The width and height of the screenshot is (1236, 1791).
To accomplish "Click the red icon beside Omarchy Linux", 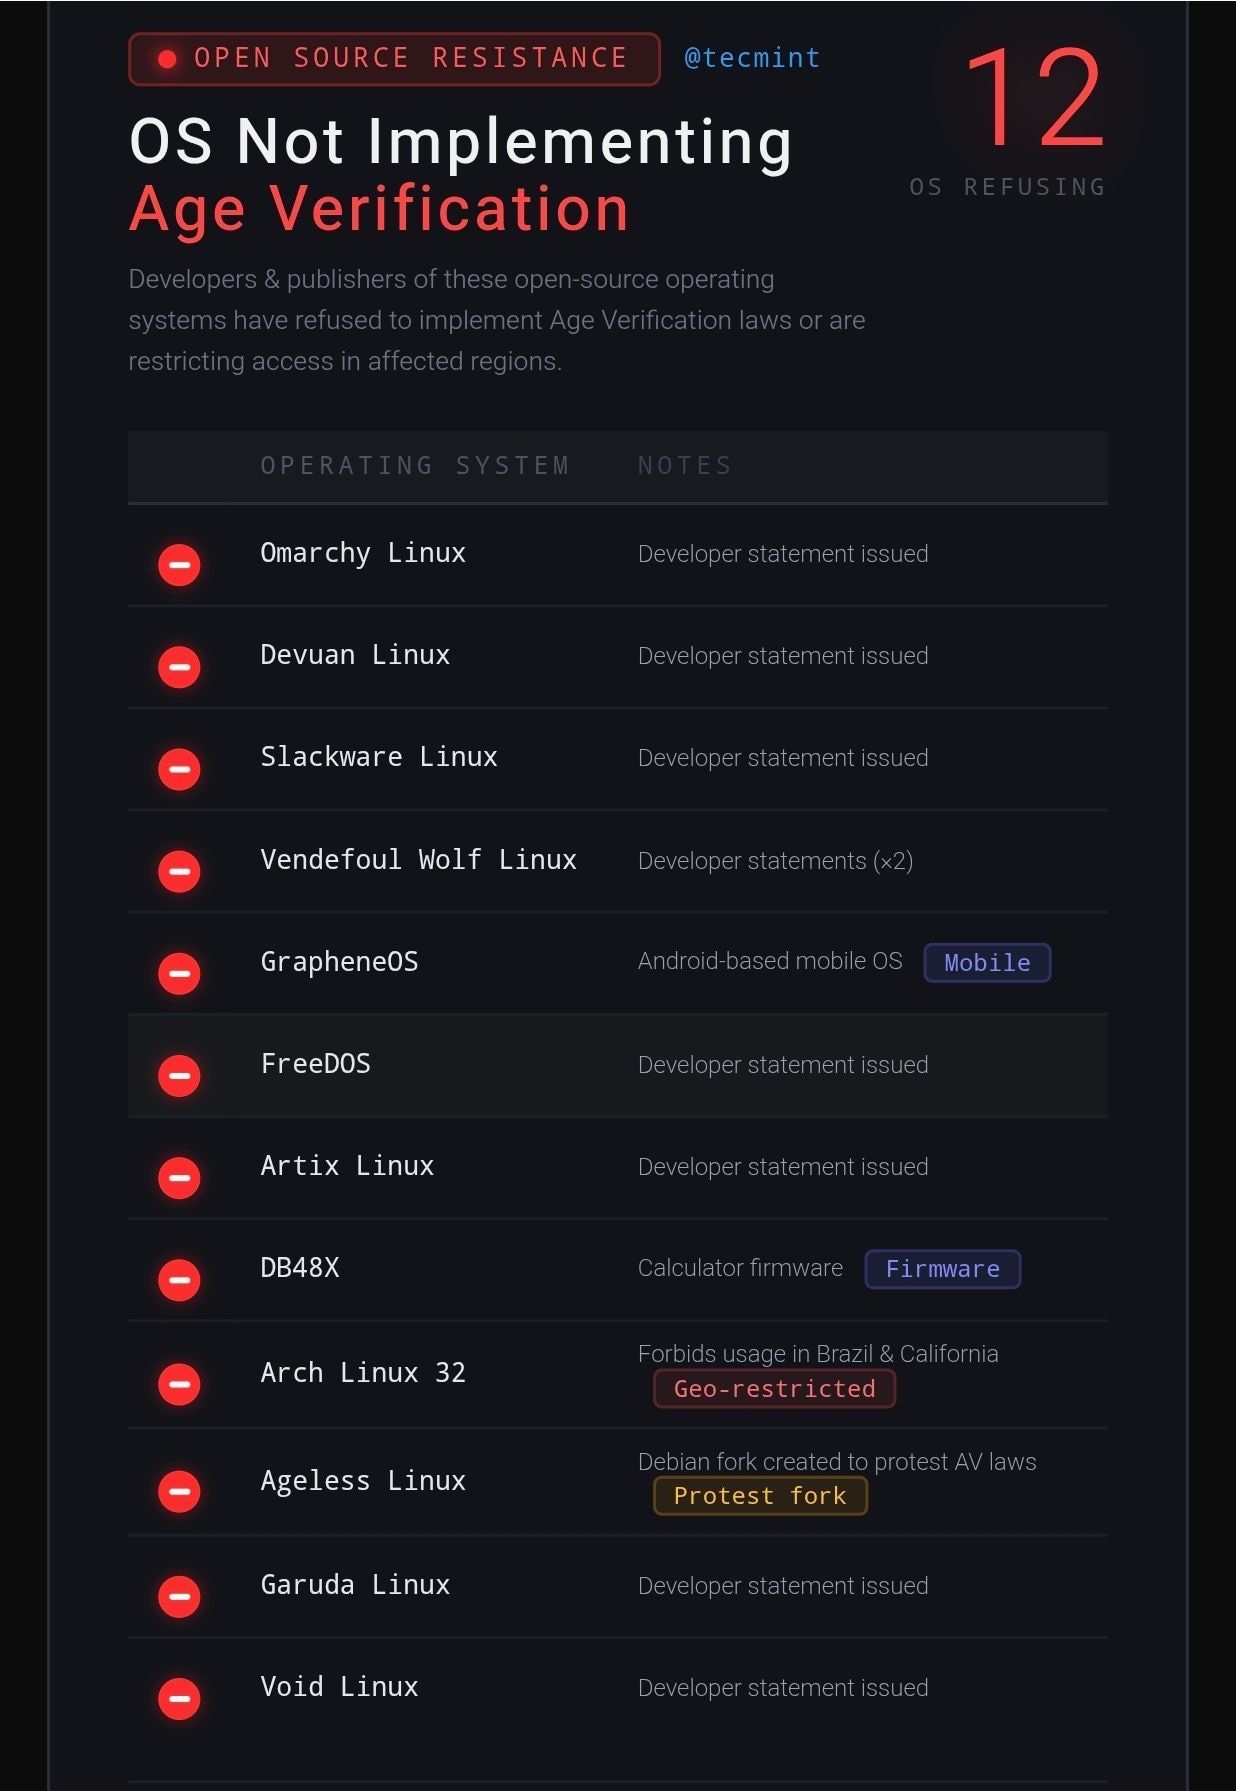I will [180, 565].
